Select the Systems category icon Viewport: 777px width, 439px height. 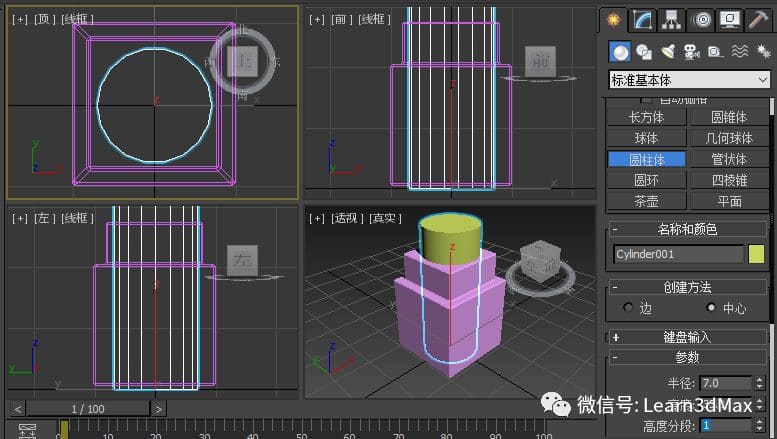coord(763,52)
